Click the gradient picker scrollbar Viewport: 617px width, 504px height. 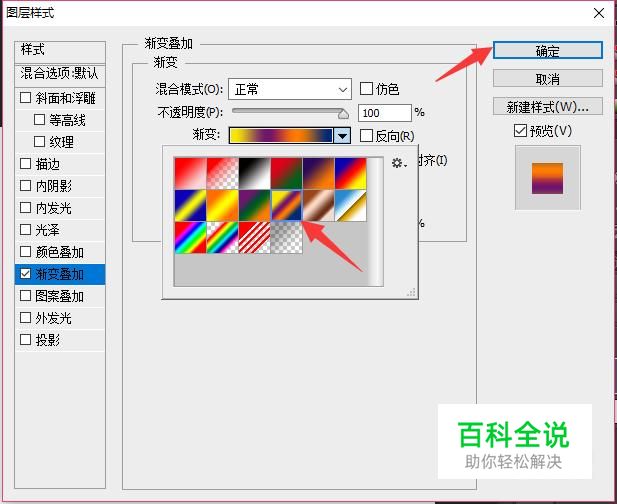pyautogui.click(x=376, y=221)
